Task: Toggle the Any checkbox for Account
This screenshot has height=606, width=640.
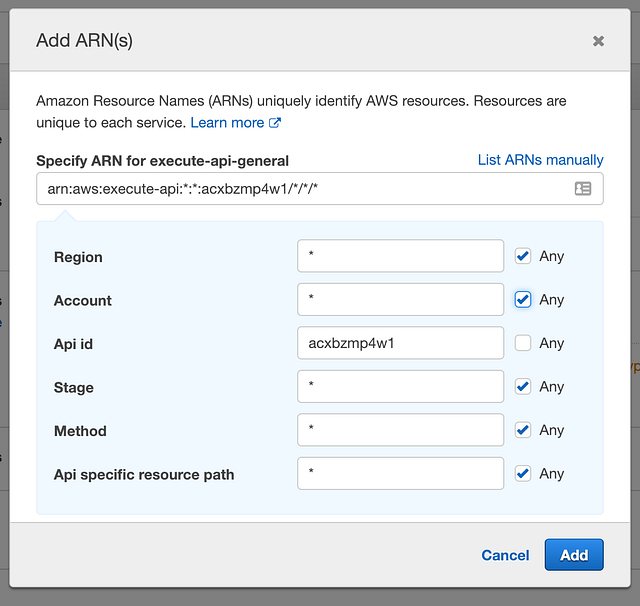Action: coord(523,300)
